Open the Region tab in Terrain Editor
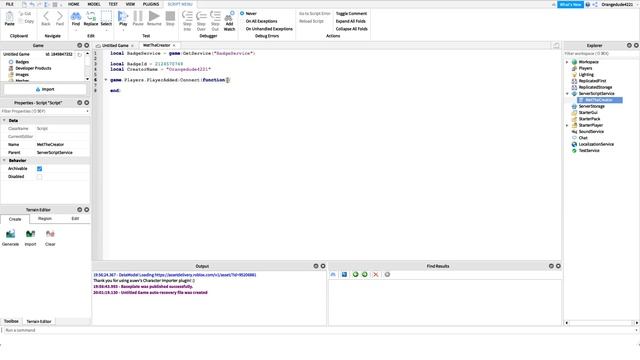 click(x=44, y=219)
